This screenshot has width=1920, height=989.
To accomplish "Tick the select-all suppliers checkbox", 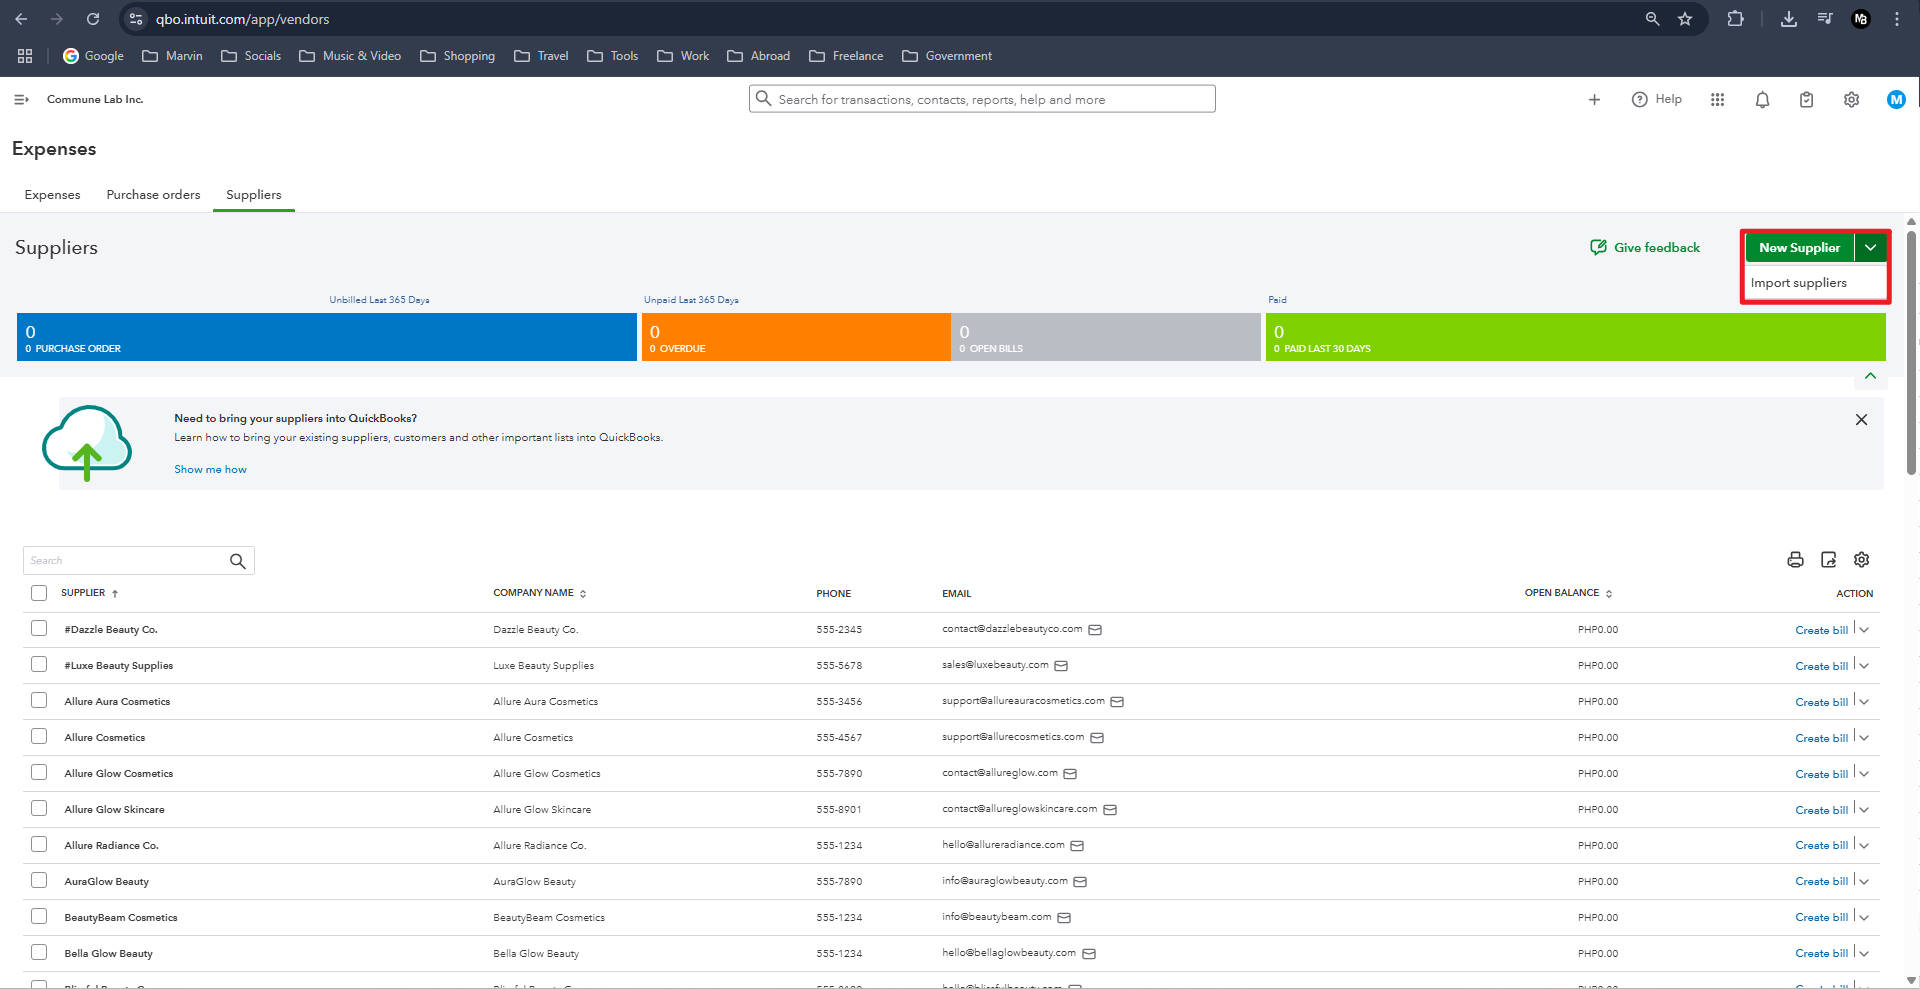I will (x=39, y=593).
